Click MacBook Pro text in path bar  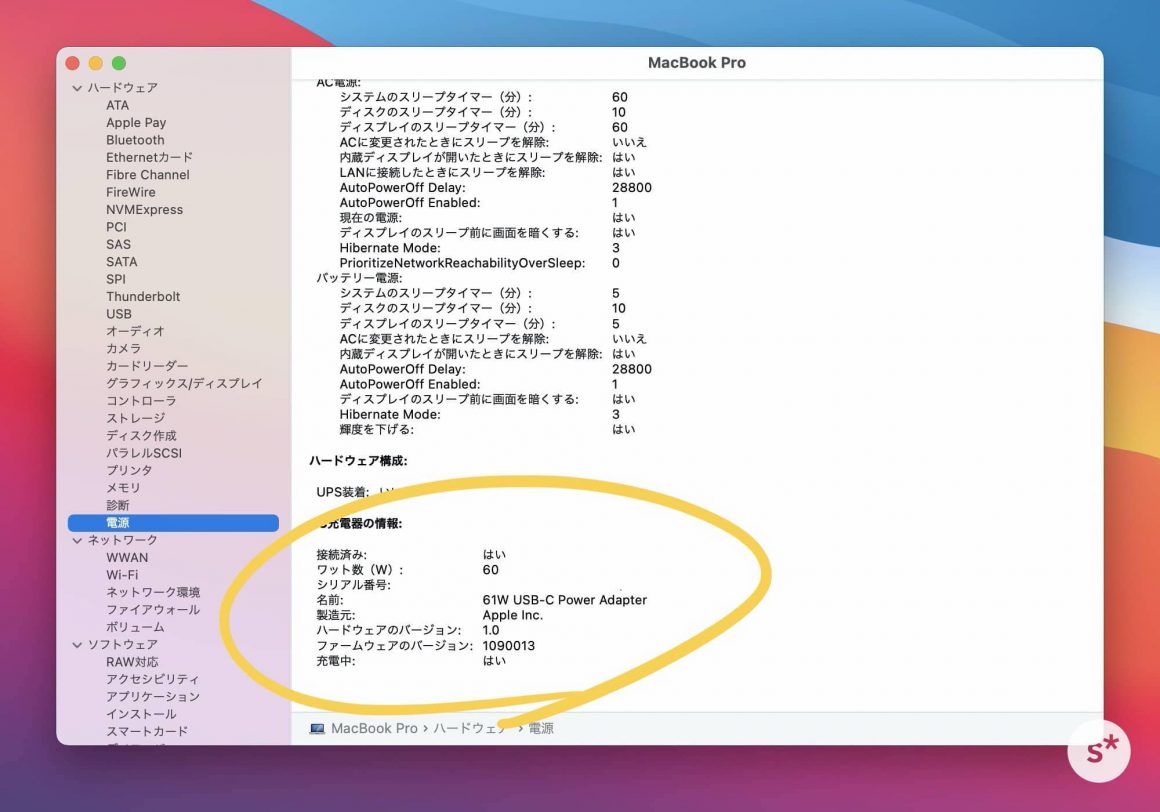(x=374, y=729)
